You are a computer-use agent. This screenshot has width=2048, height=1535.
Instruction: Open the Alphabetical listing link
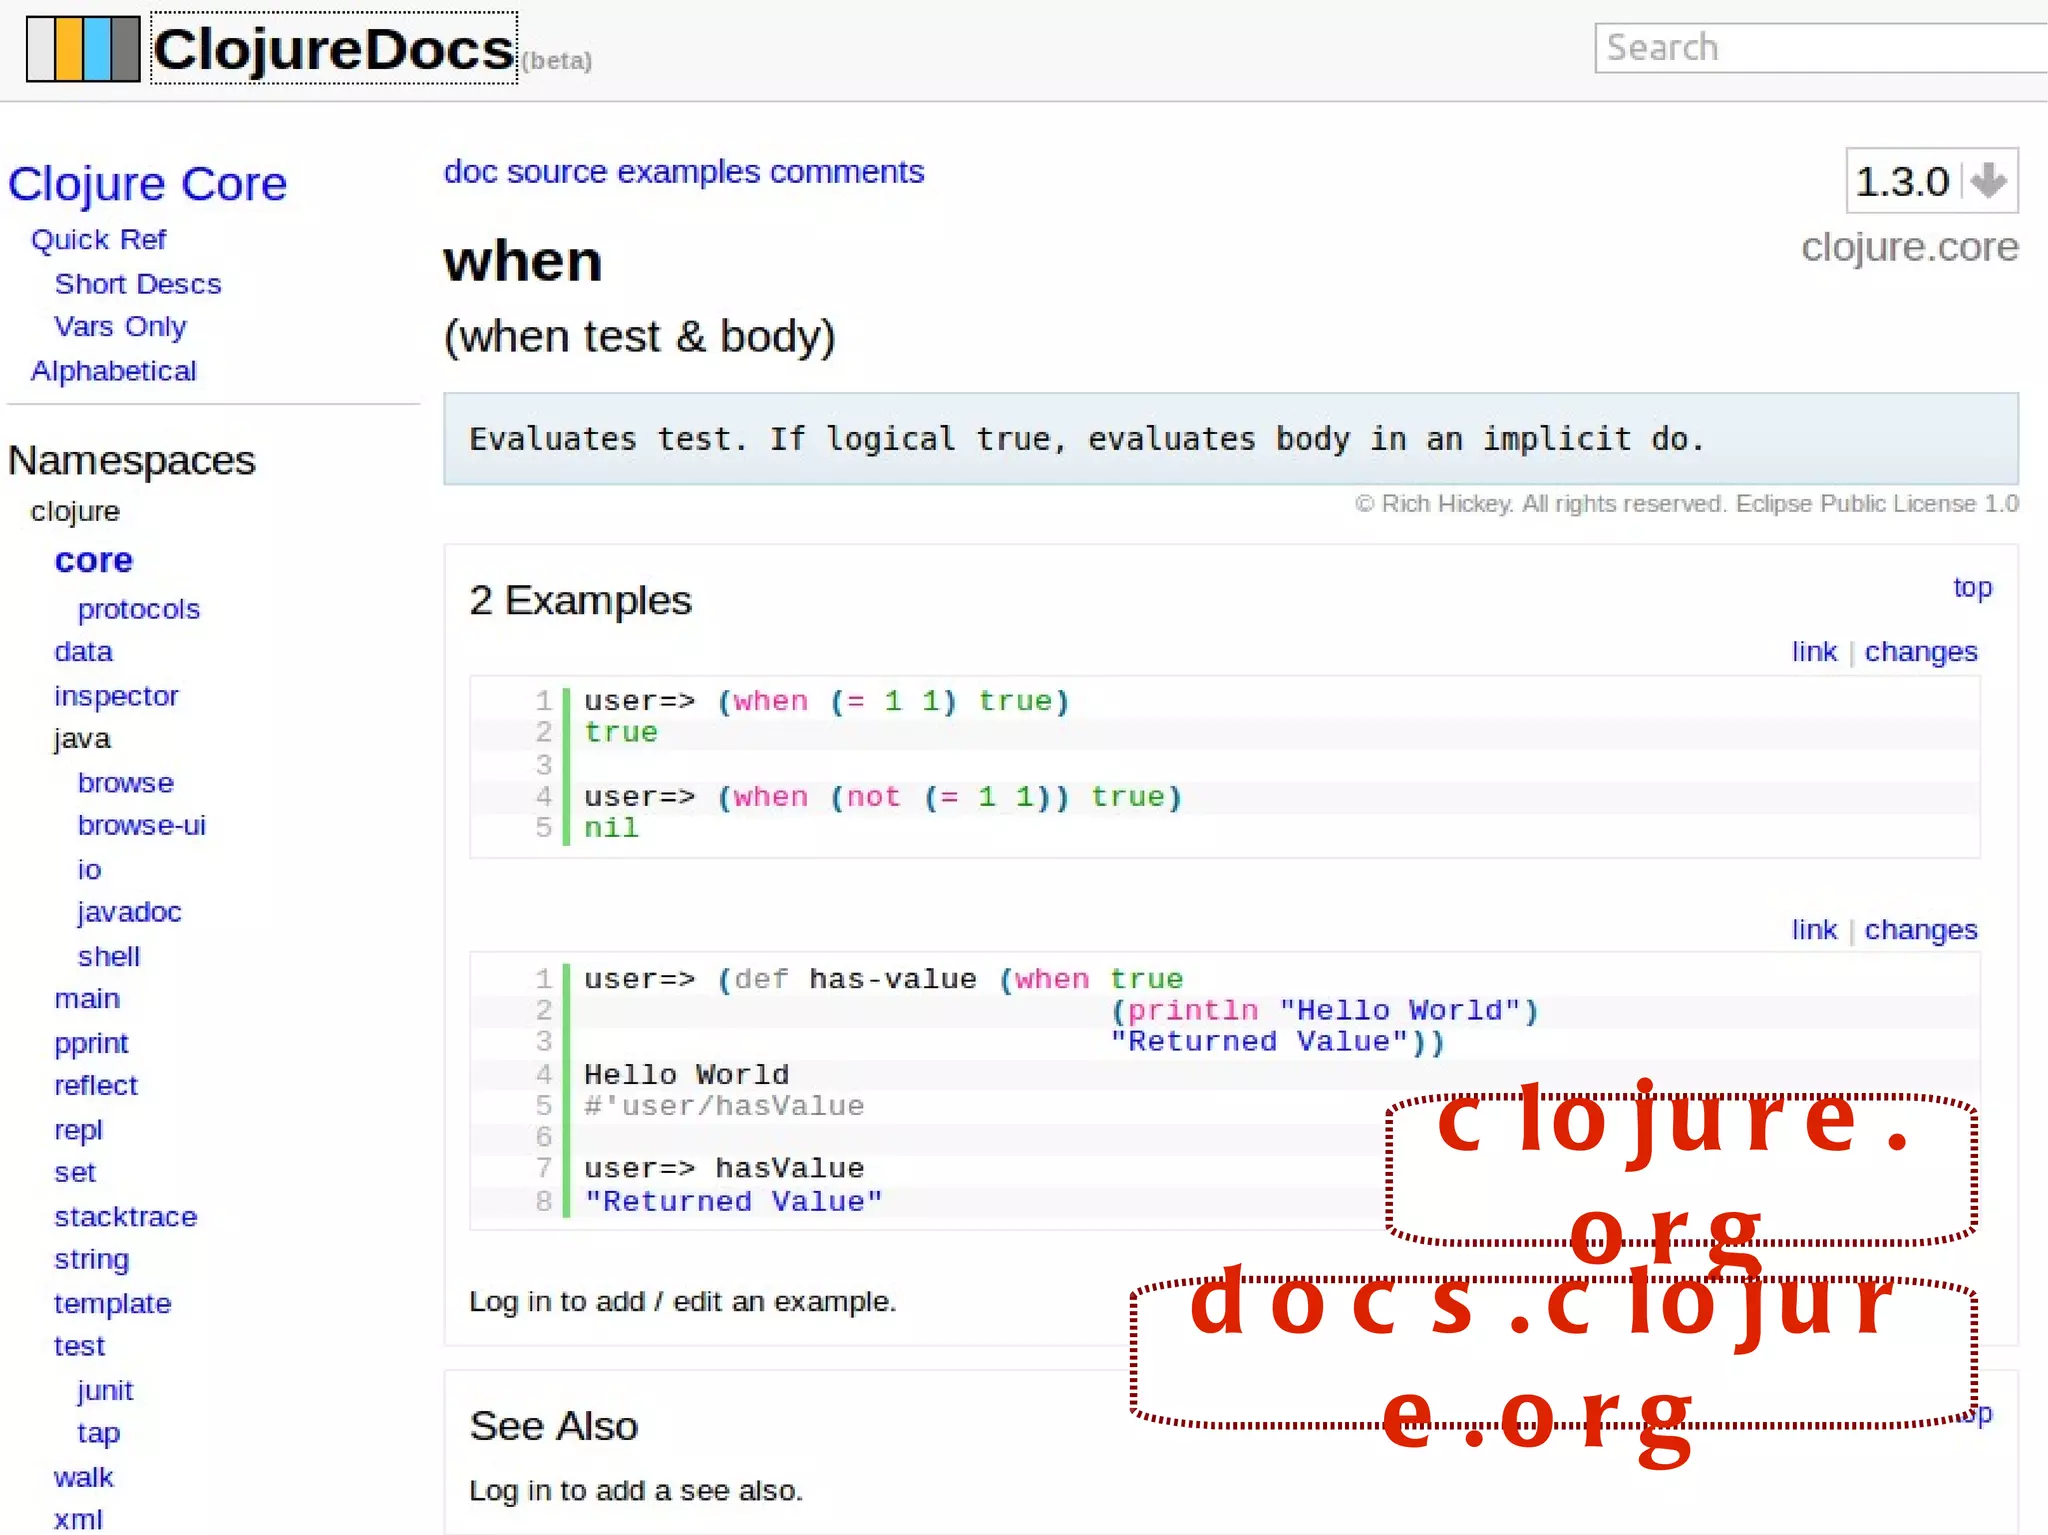113,371
